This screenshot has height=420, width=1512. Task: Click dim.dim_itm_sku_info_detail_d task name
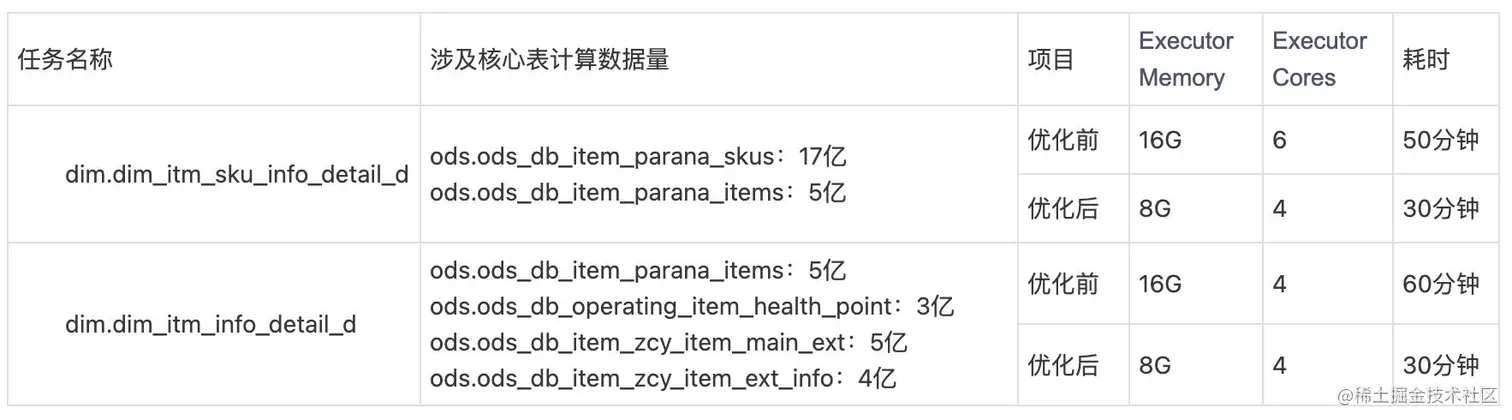(237, 174)
